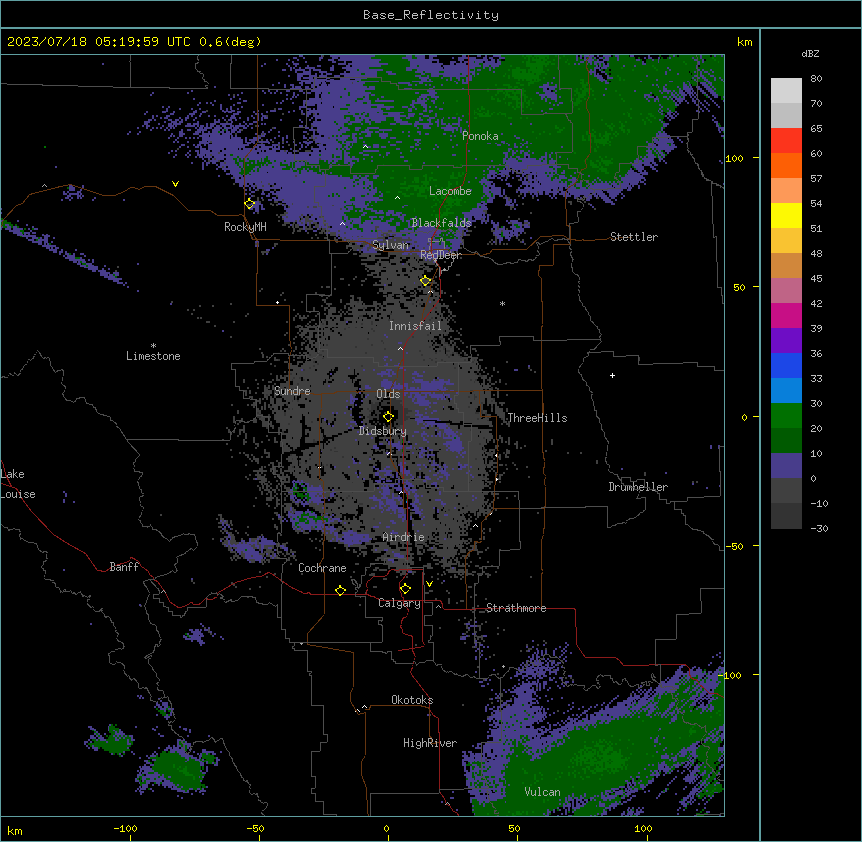Screen dimensions: 862x842
Task: Pick the magenta swatch between 42 and 39
Action: [786, 315]
